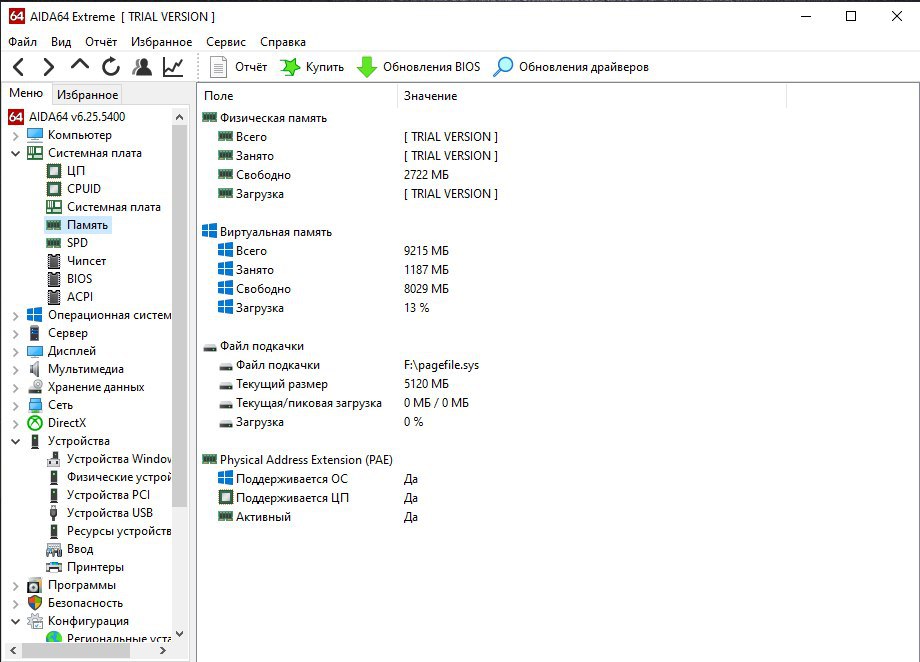Click the up-level arrow icon
Screen dimensions: 920x662
pos(80,65)
